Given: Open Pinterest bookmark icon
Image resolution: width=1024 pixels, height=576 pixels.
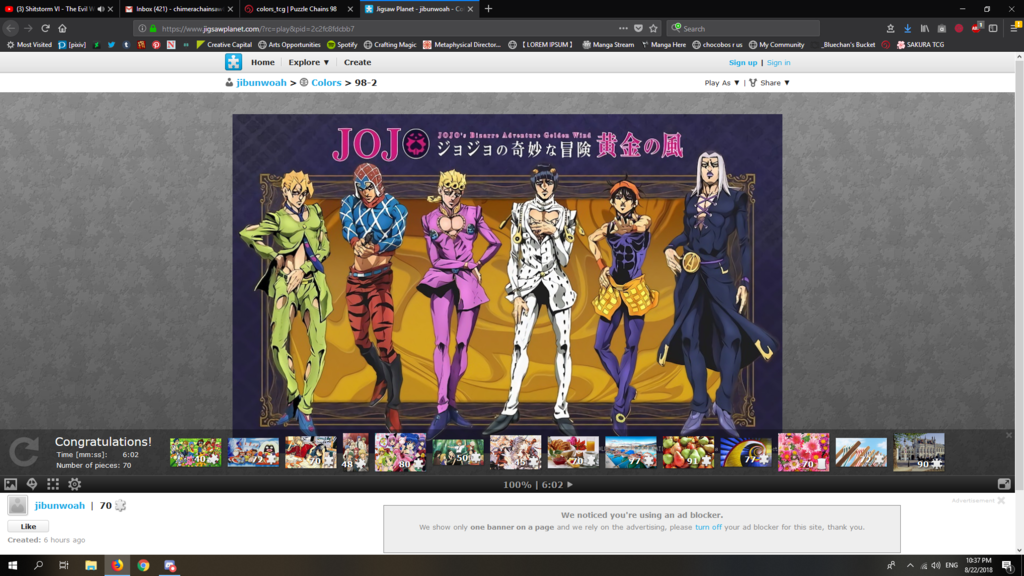Looking at the screenshot, I should tap(156, 44).
